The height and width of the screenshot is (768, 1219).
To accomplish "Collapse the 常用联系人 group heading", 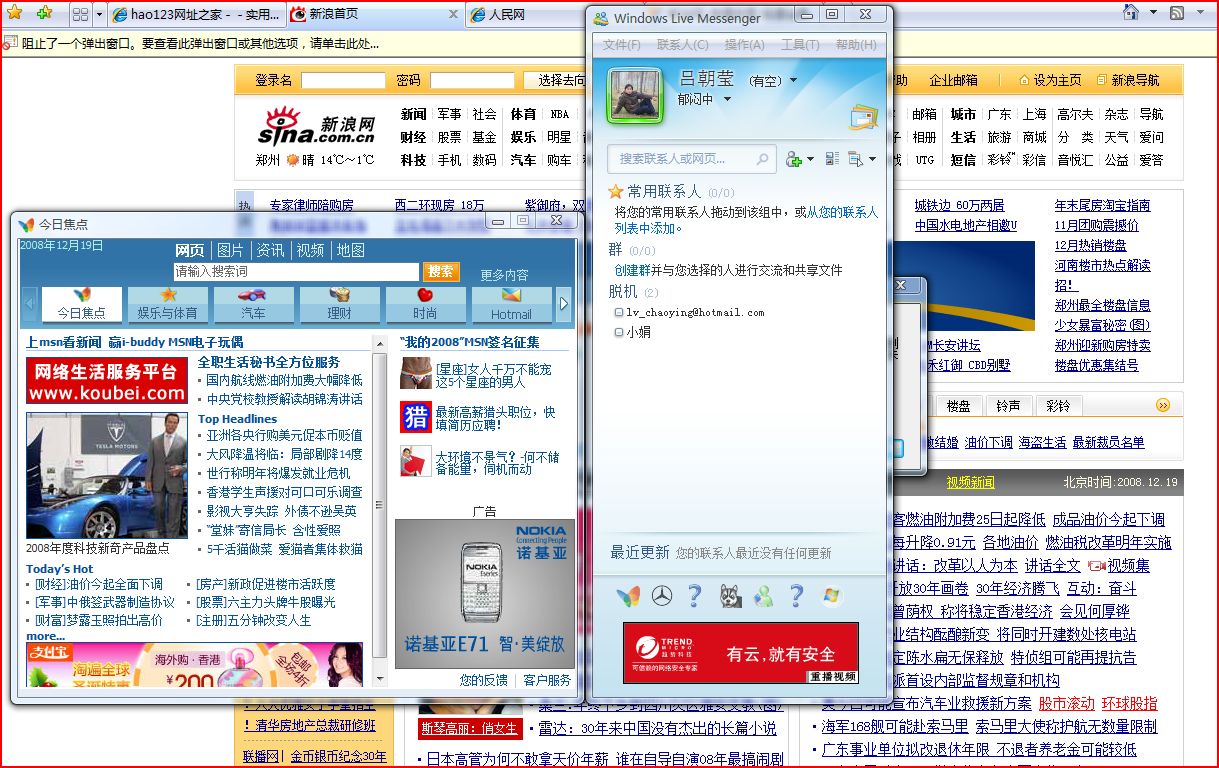I will click(x=664, y=191).
